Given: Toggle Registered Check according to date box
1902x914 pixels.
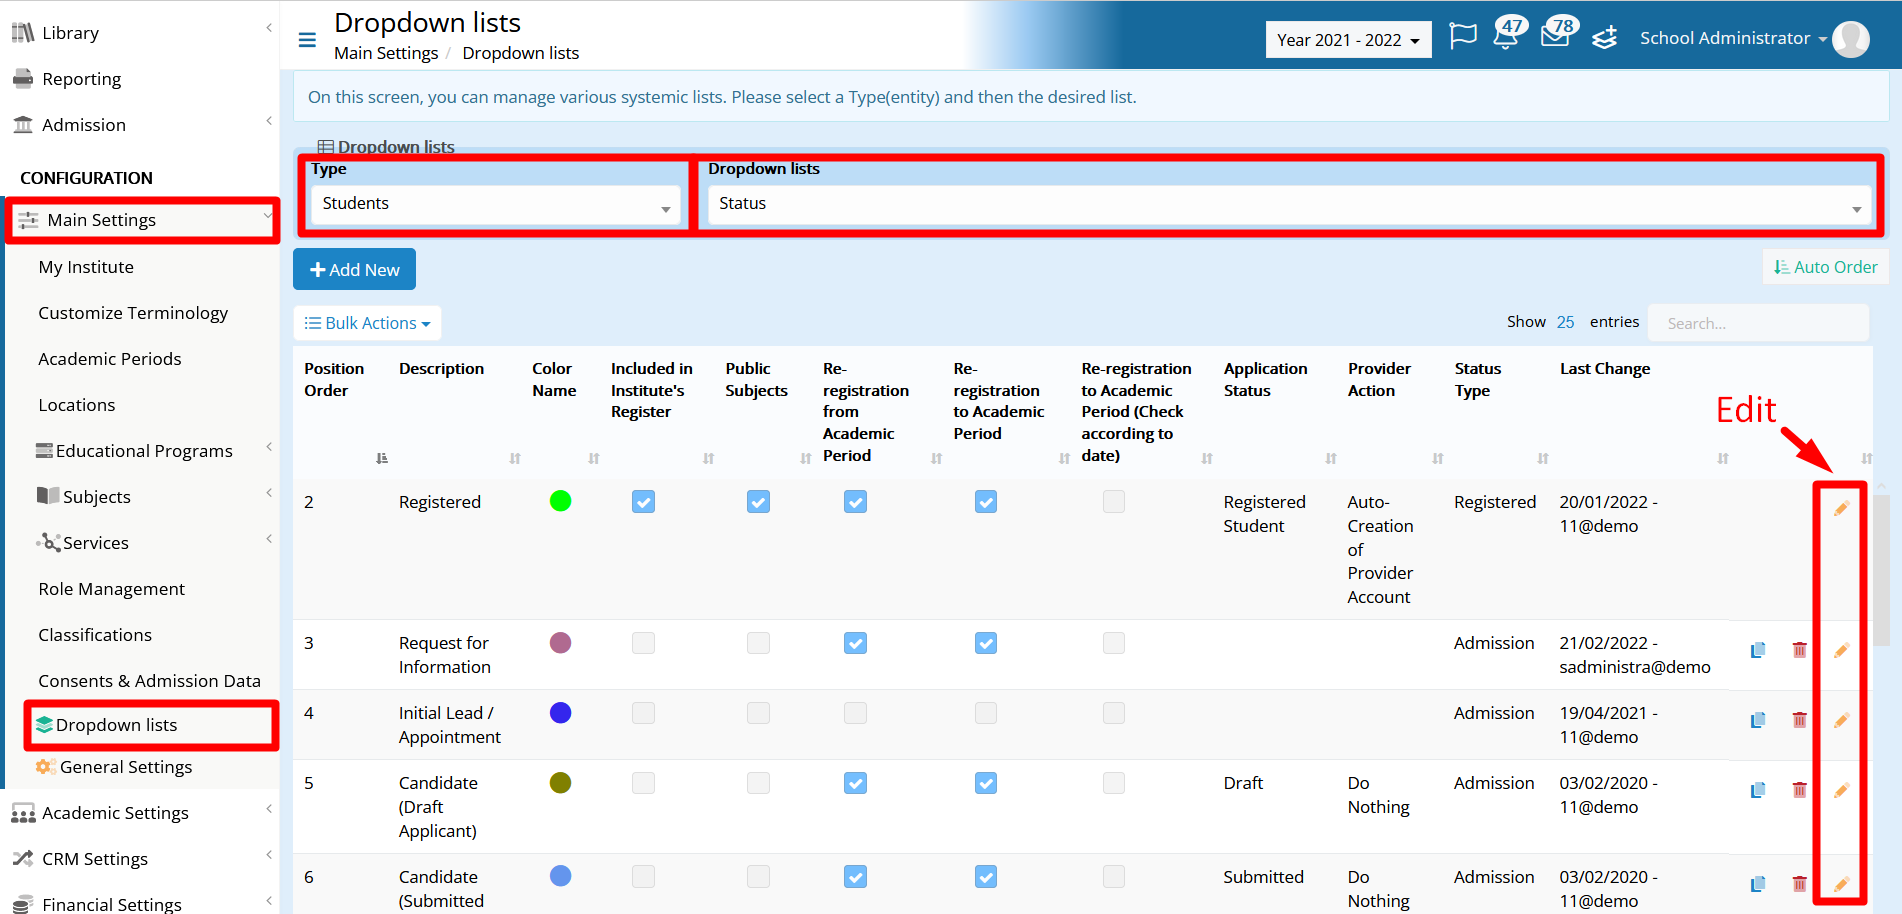Looking at the screenshot, I should tap(1114, 501).
